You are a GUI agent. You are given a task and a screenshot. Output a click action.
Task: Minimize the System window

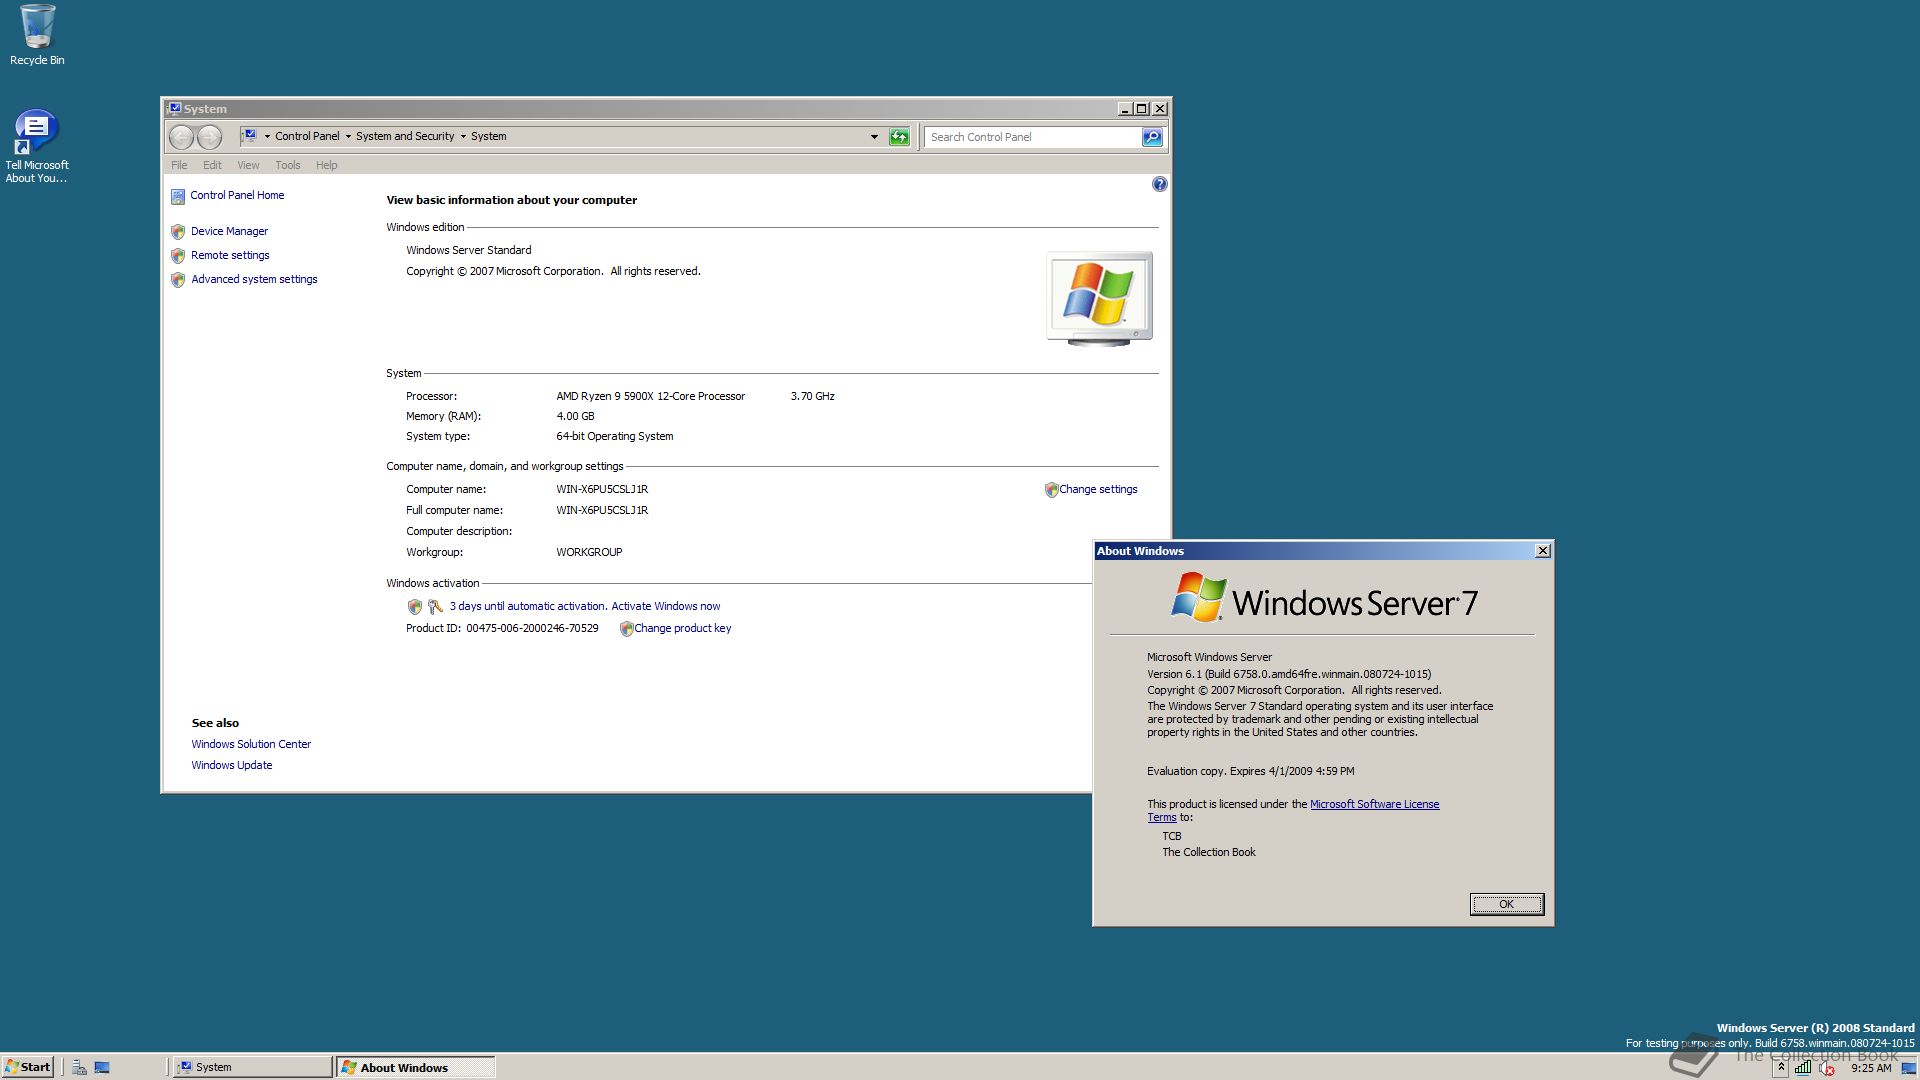[1124, 108]
